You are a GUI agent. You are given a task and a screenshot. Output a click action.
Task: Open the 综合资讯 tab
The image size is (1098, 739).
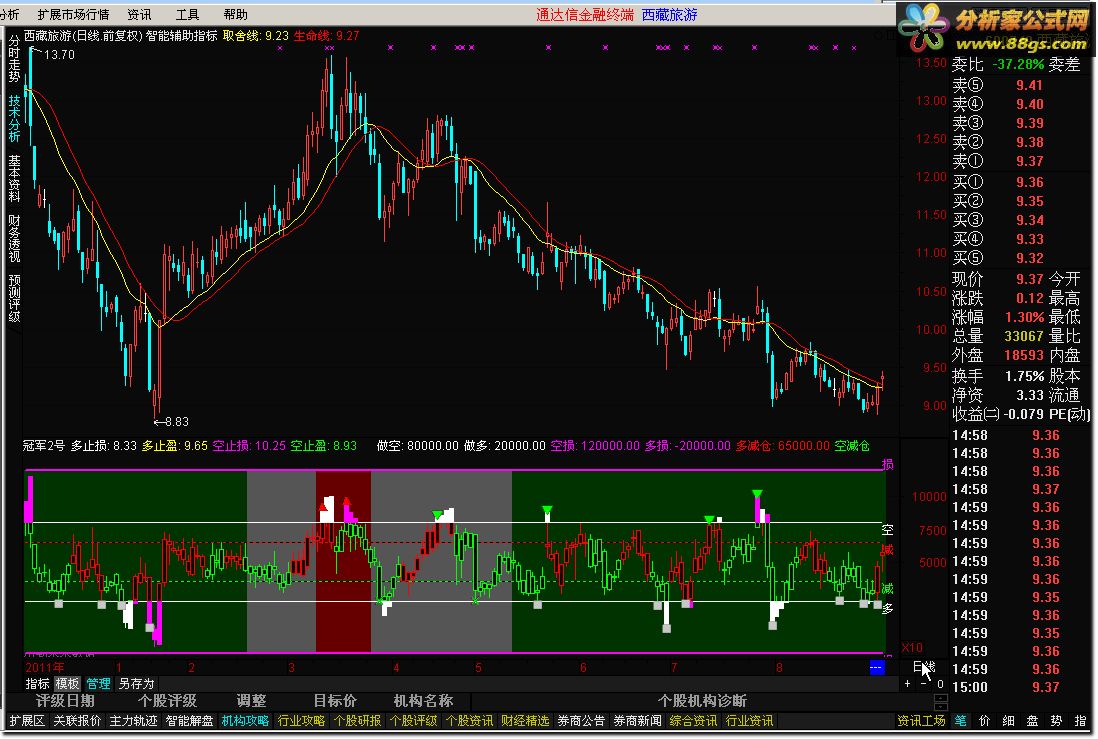[693, 721]
